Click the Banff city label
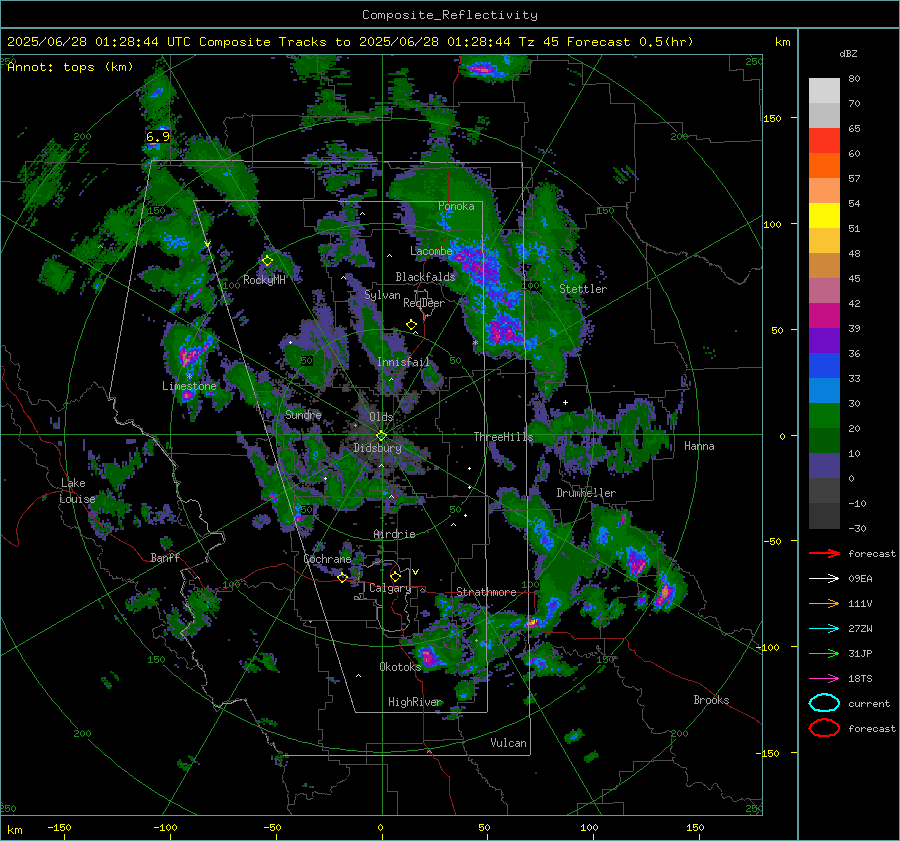Viewport: 900px width, 841px height. (165, 557)
